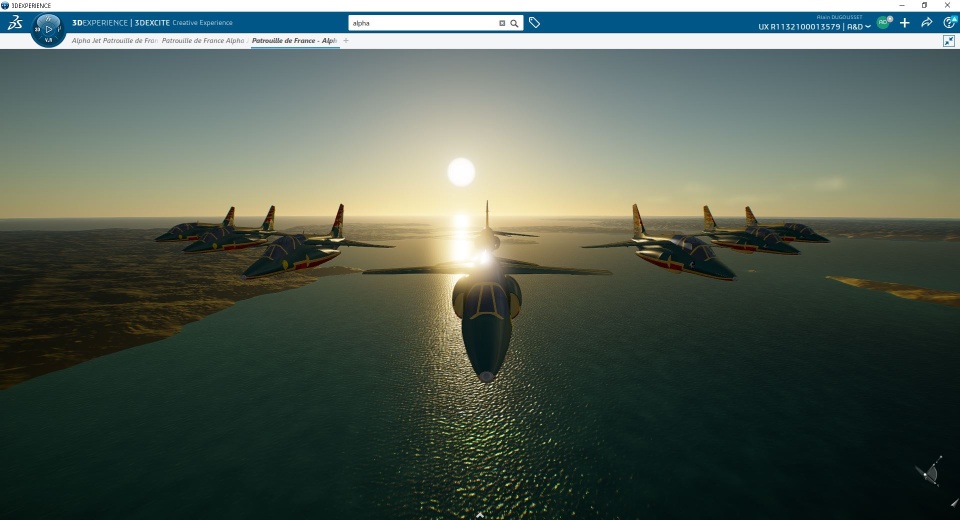Click the Add (plus) icon in top bar

904,23
